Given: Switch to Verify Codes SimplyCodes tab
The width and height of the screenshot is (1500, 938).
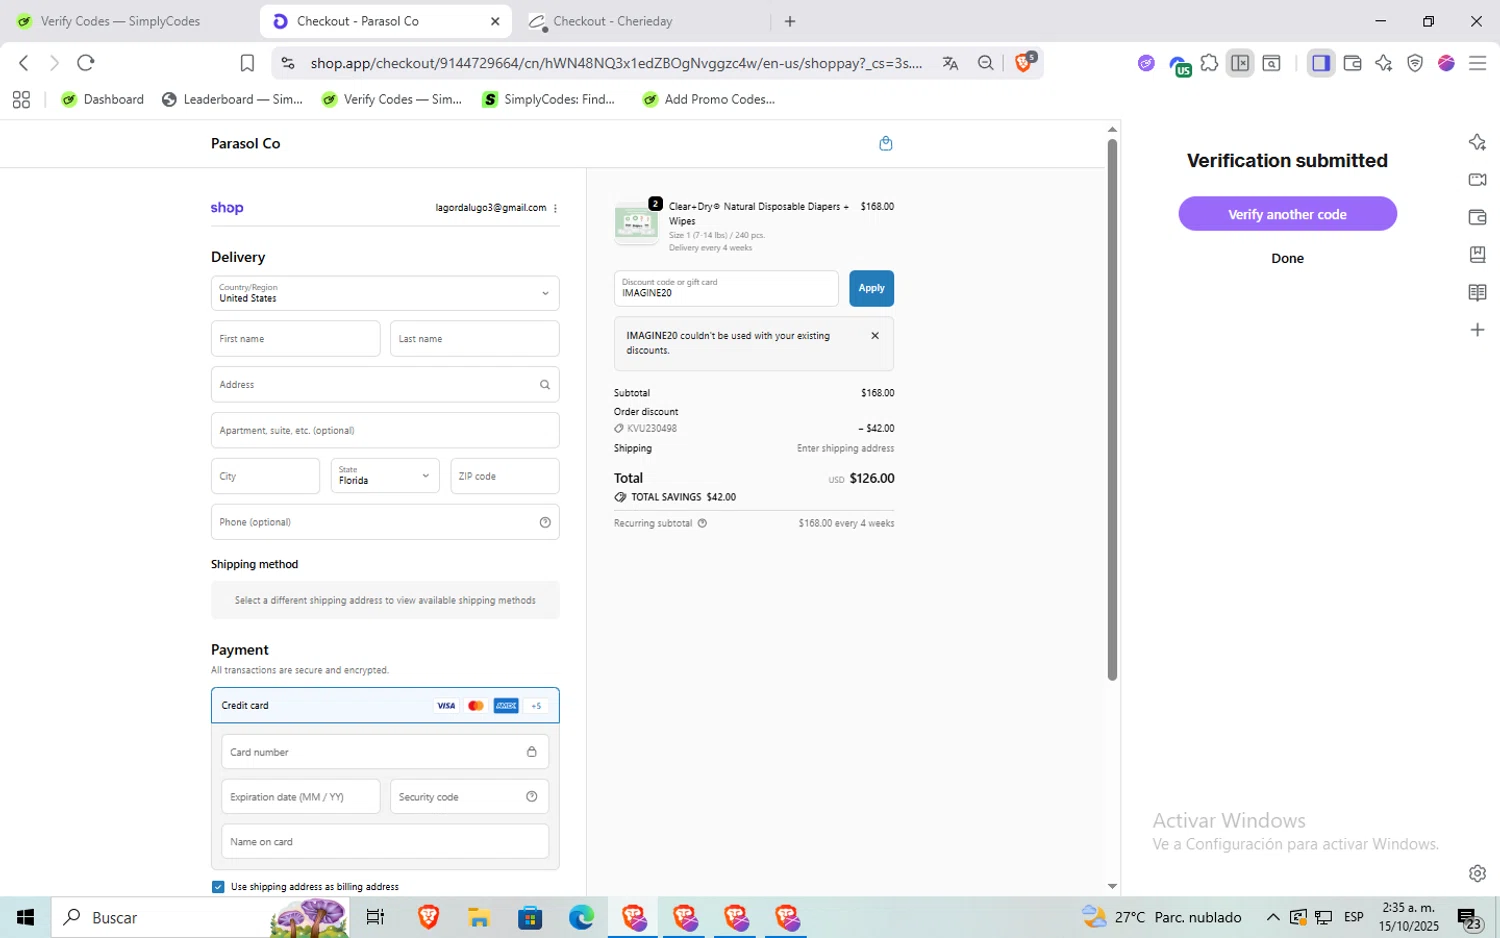Looking at the screenshot, I should (x=120, y=21).
